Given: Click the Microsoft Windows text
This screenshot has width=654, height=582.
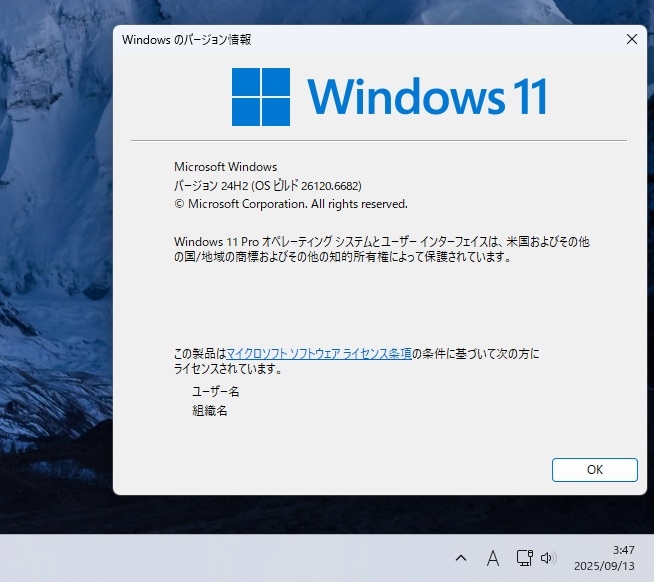Looking at the screenshot, I should [225, 167].
